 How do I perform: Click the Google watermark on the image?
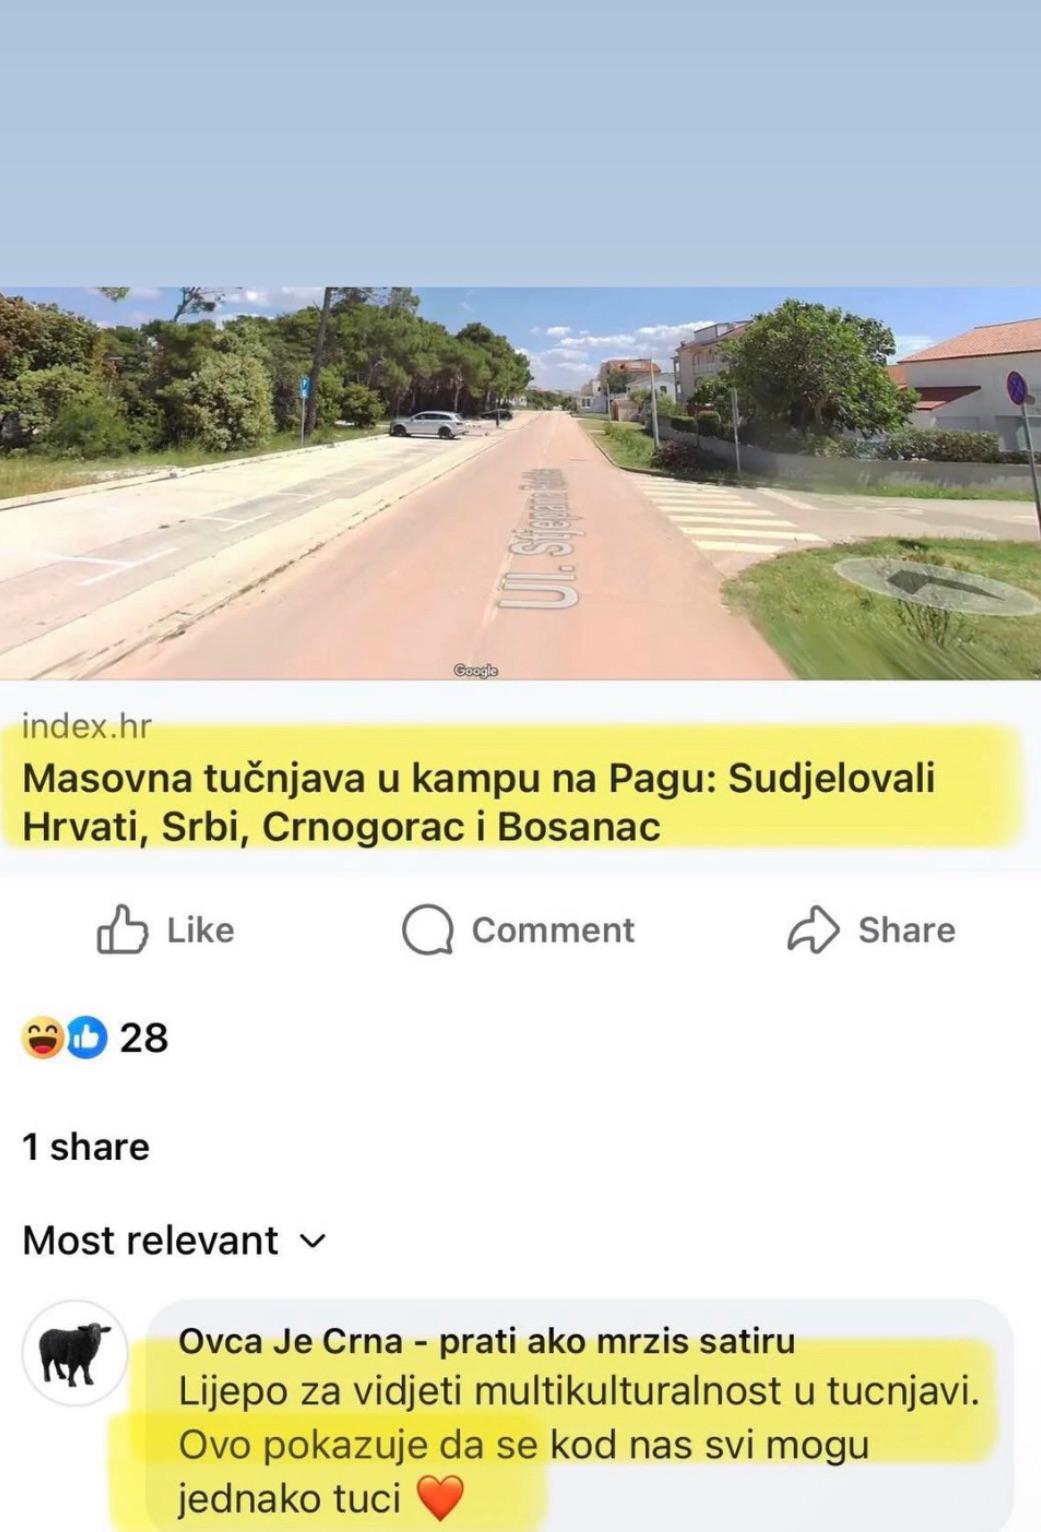tap(475, 671)
